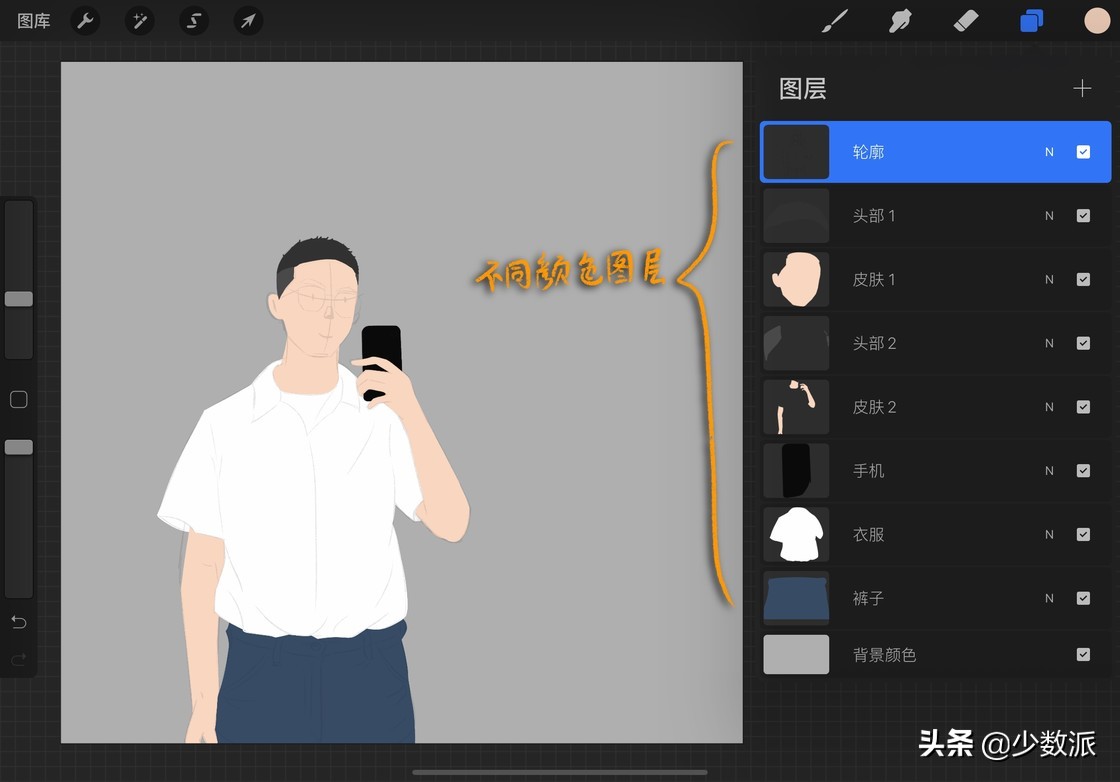
Task: Disable visibility of the 背景颜色 layer
Action: (x=1083, y=654)
